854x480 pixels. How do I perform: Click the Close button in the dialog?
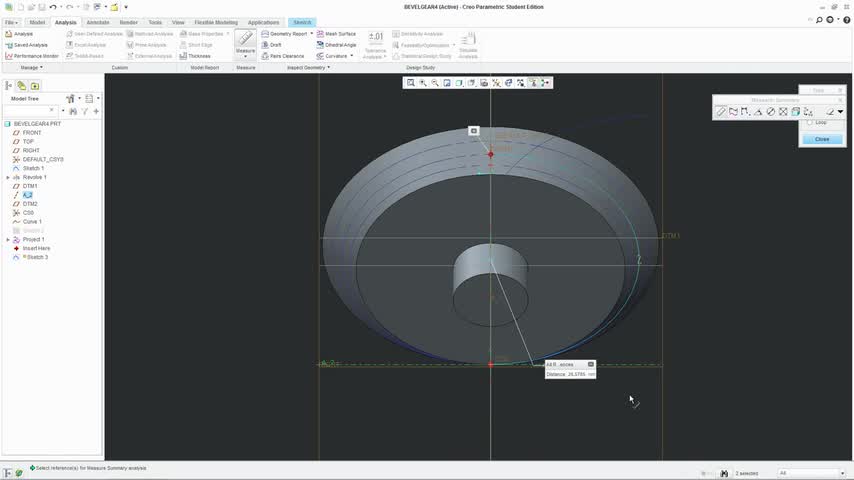(x=822, y=139)
